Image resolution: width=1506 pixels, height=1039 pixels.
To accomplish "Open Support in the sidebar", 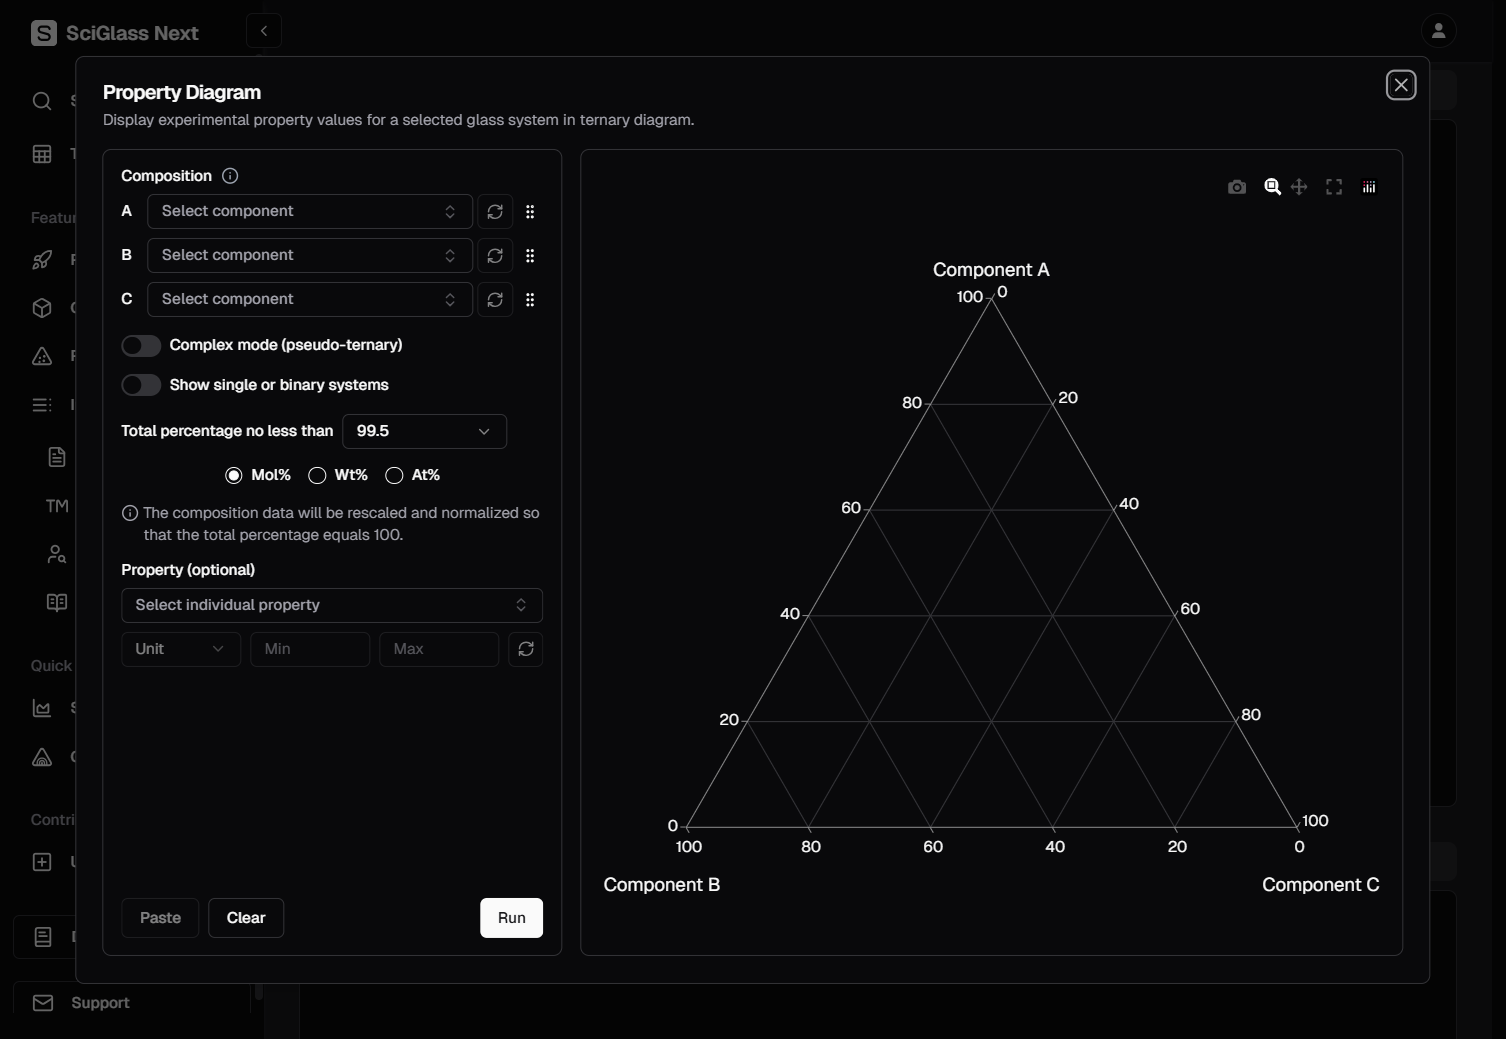I will click(x=100, y=1003).
